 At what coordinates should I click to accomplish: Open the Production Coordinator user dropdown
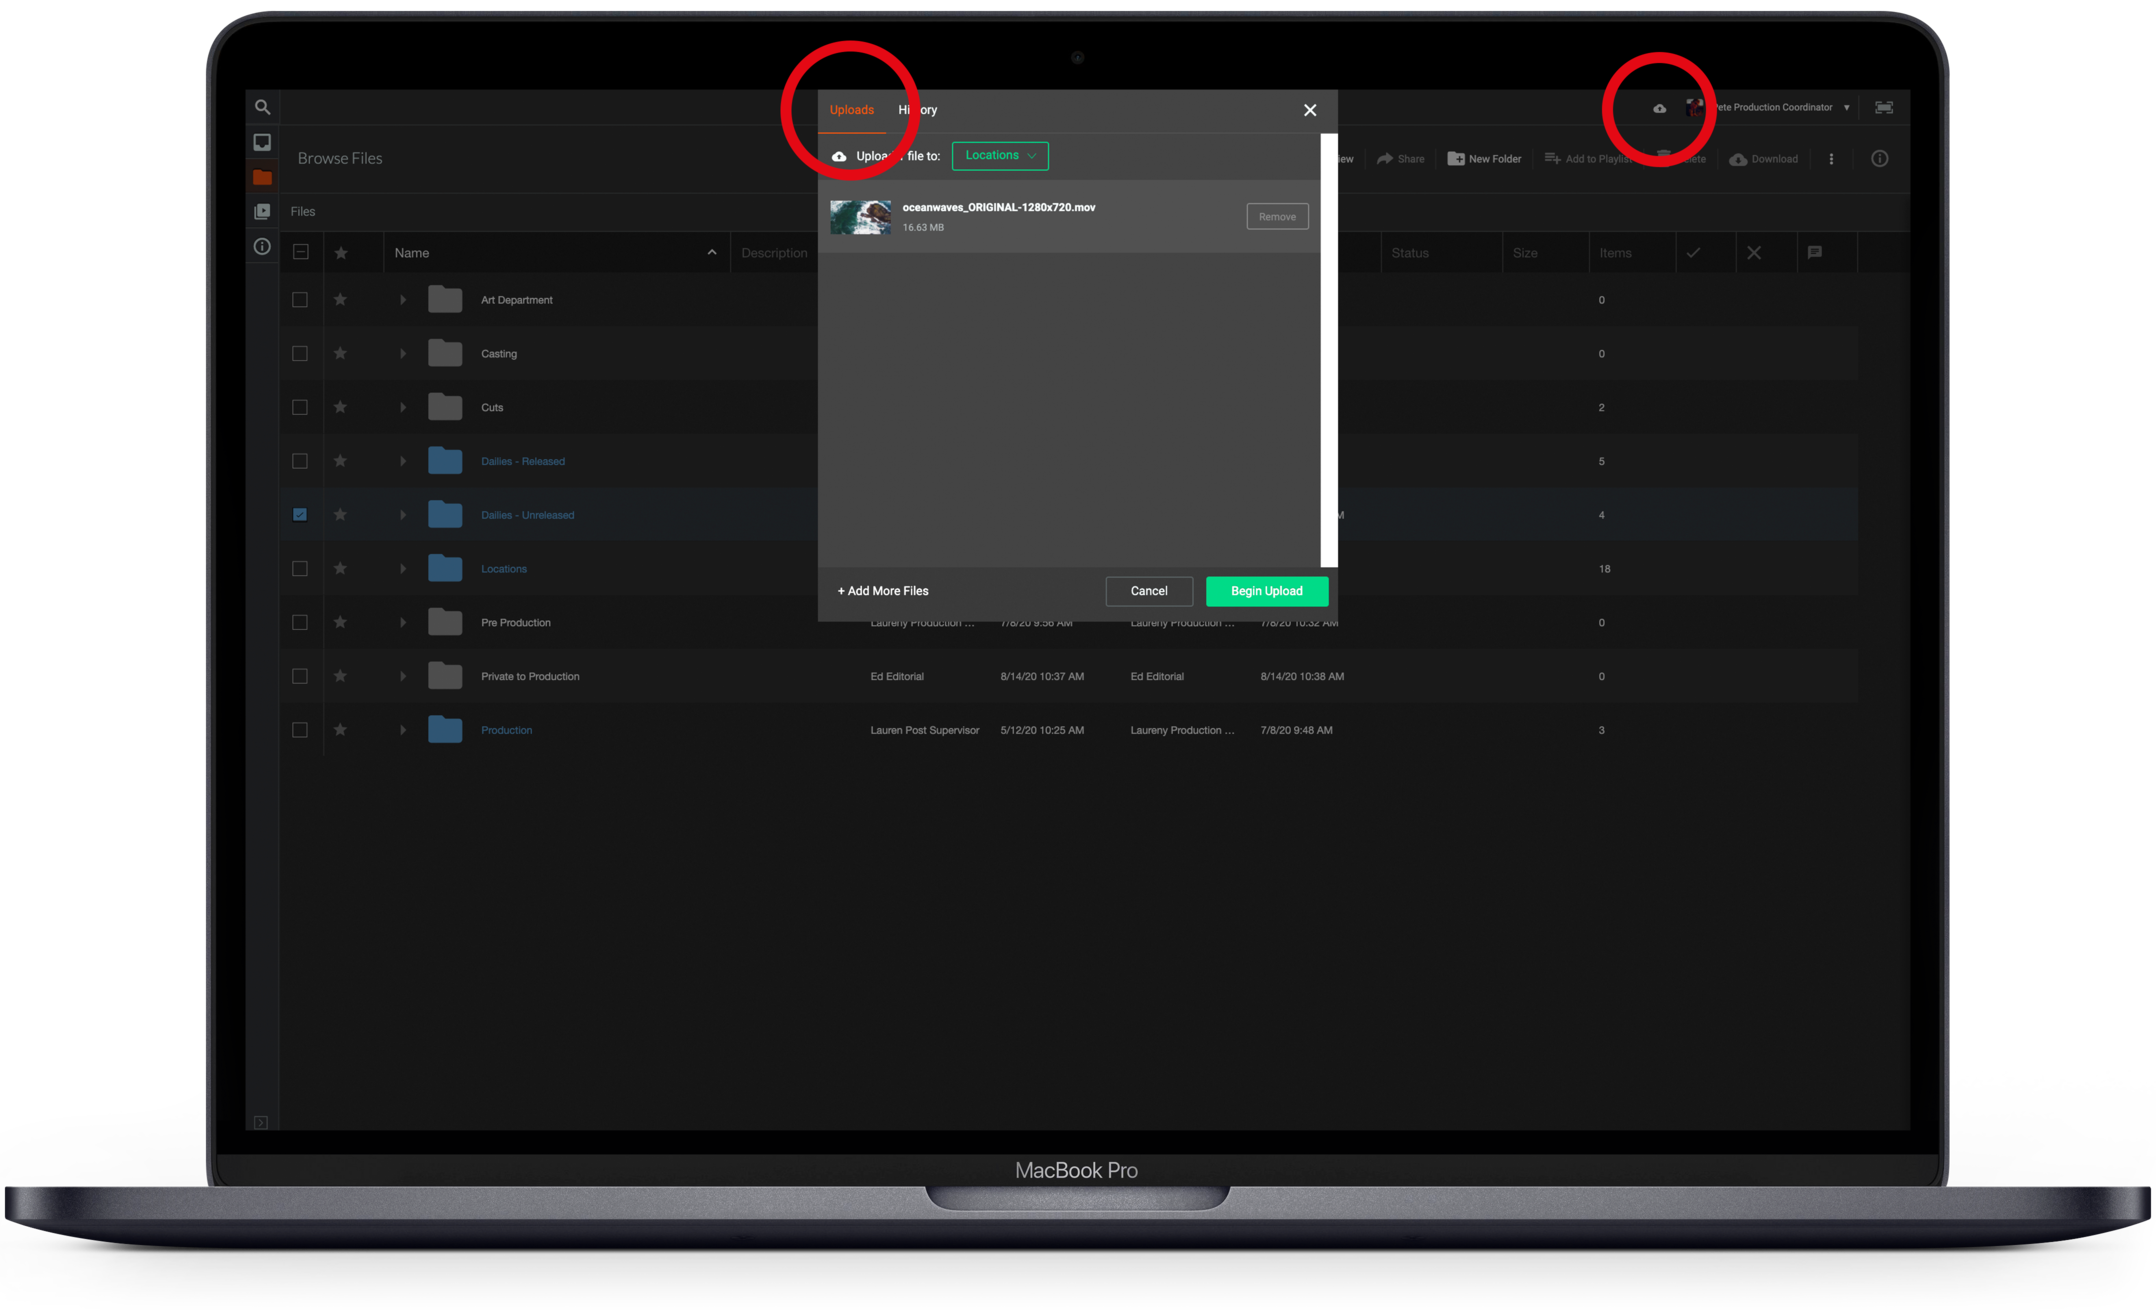point(1846,108)
